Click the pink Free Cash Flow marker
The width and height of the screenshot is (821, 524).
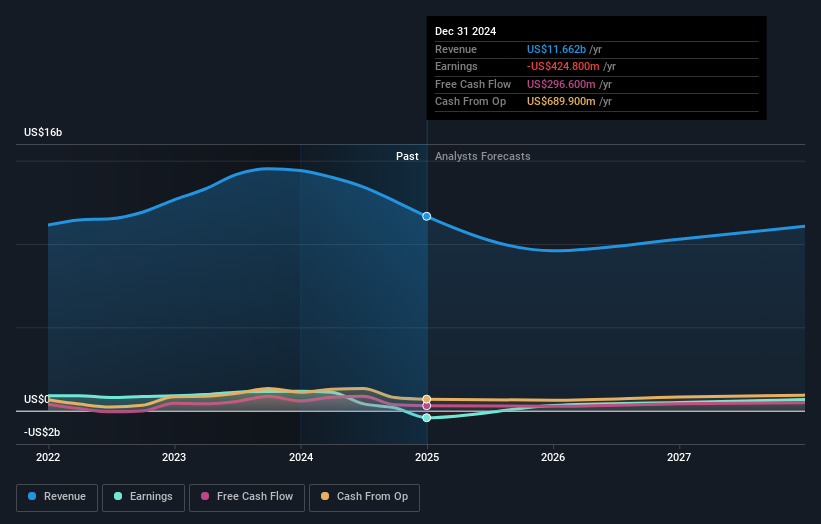click(x=427, y=406)
